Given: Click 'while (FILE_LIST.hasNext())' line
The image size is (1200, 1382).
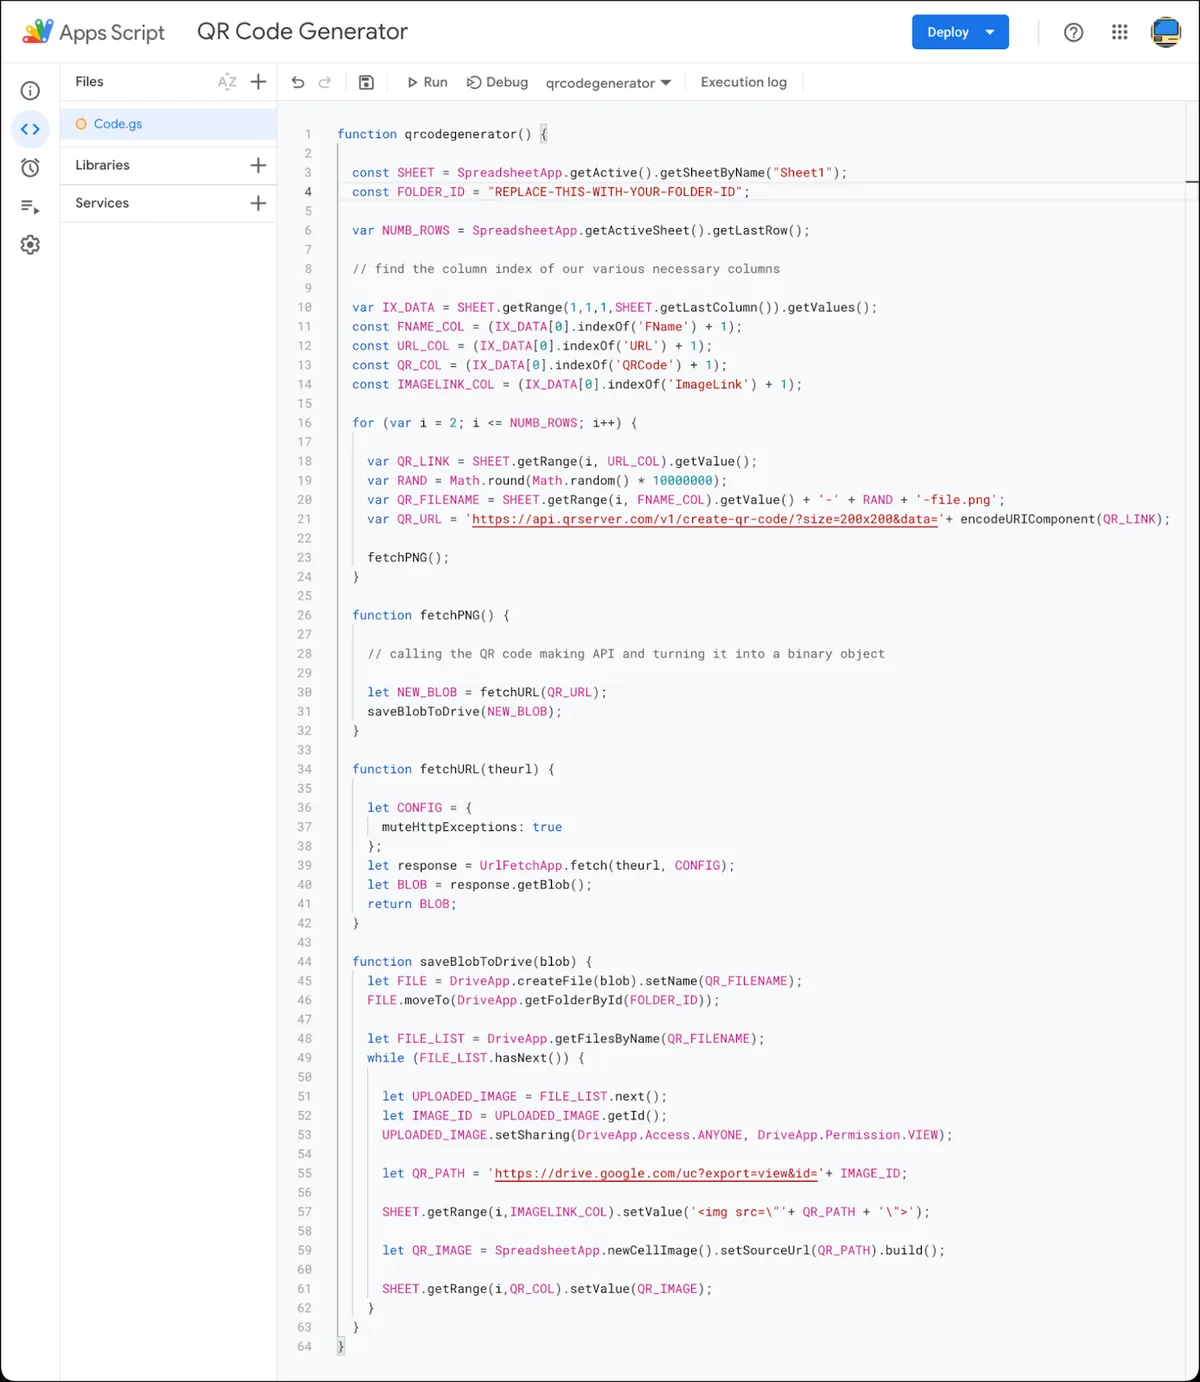Looking at the screenshot, I should coord(476,1058).
